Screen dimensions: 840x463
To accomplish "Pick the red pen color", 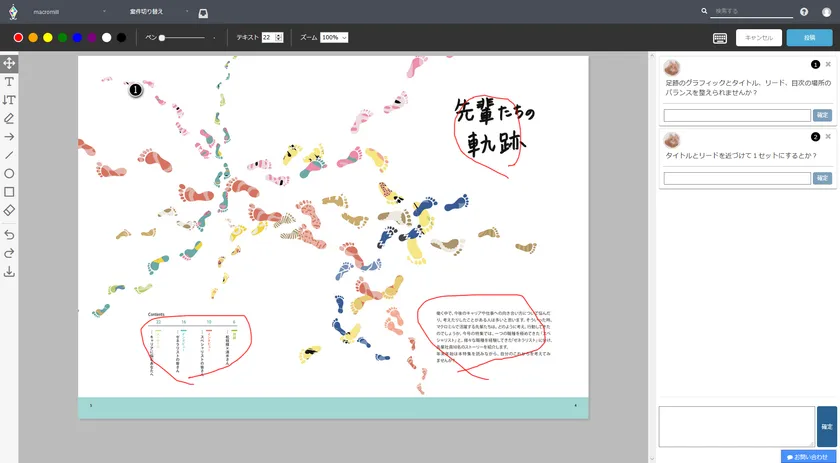I will click(18, 38).
